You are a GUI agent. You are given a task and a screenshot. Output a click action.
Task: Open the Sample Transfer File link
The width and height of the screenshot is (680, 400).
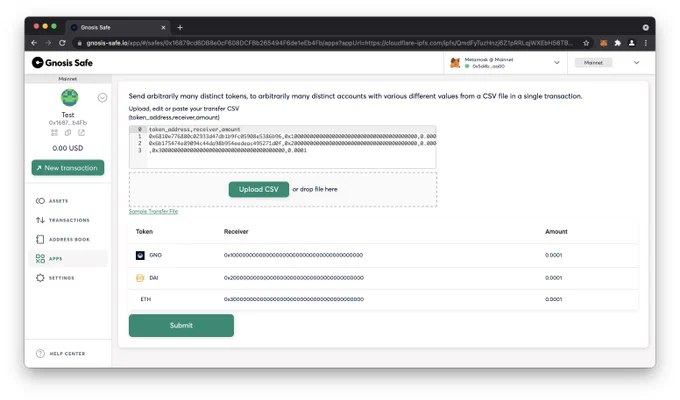point(153,211)
